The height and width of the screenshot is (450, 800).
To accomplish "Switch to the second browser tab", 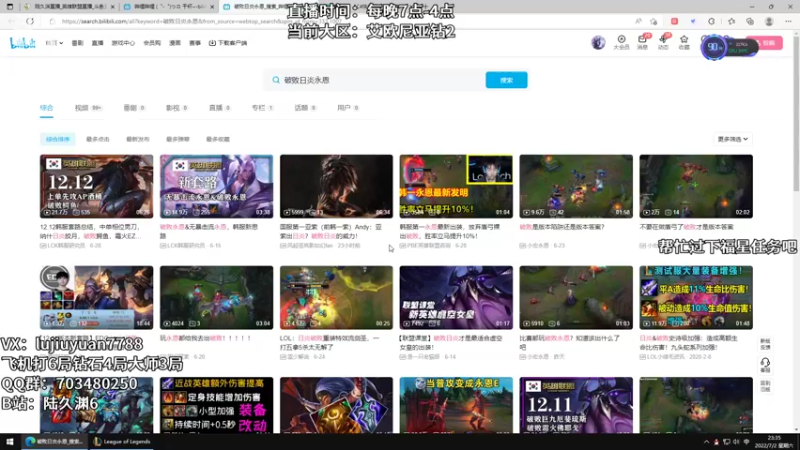I will 166,7.
